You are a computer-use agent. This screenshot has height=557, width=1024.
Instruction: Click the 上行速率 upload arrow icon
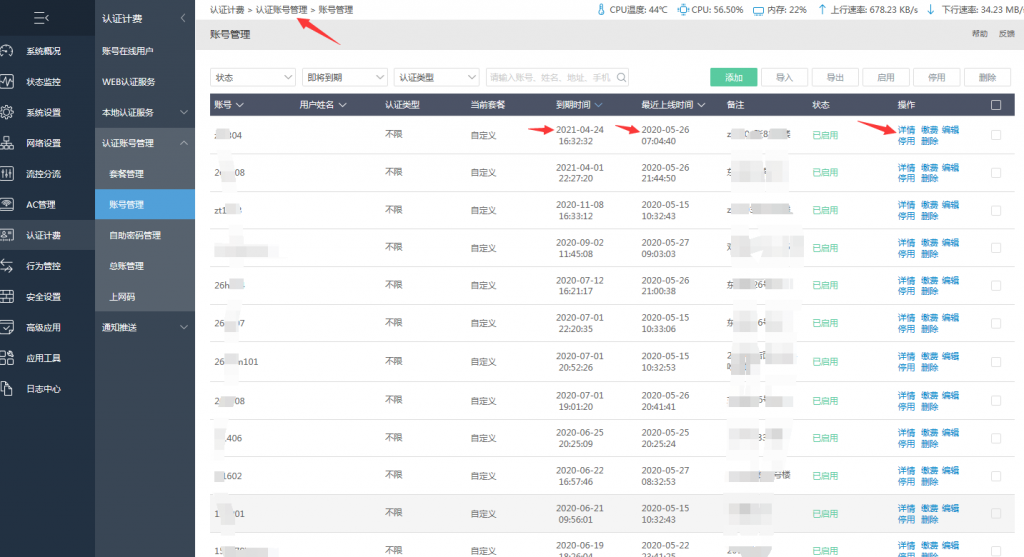tap(822, 10)
